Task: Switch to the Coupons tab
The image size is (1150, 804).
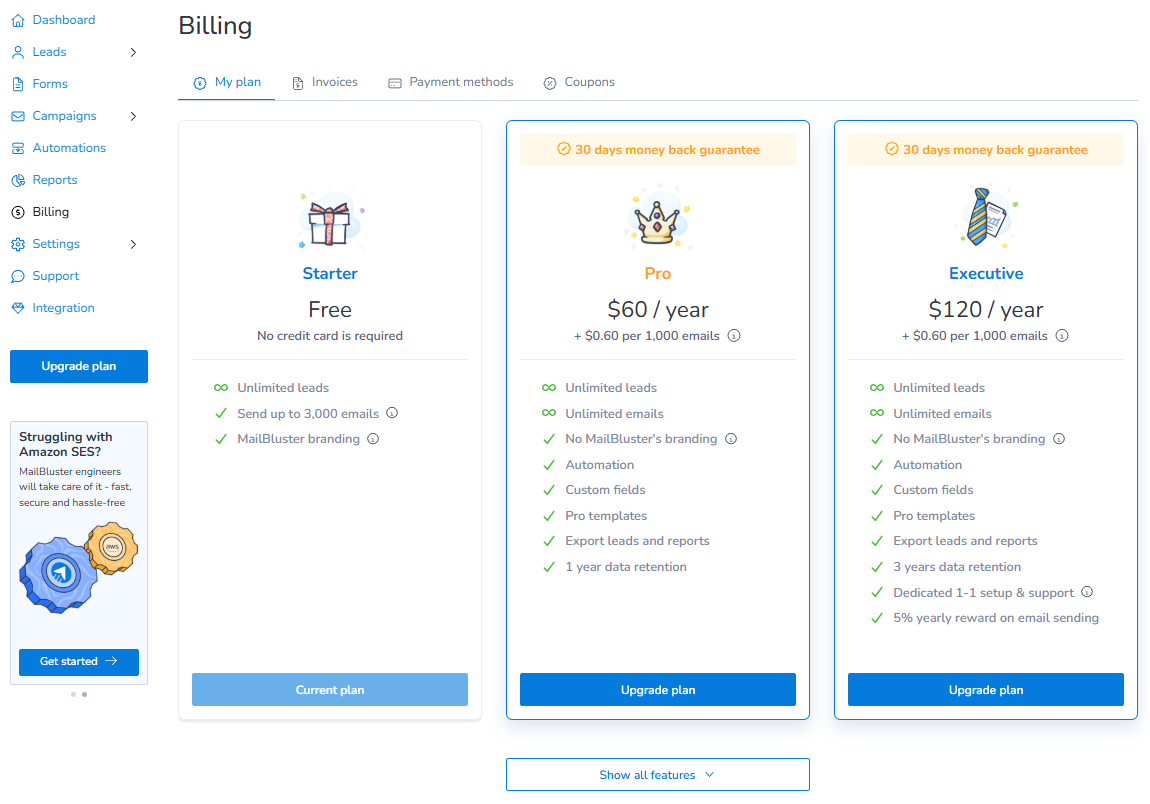Action: click(x=579, y=82)
